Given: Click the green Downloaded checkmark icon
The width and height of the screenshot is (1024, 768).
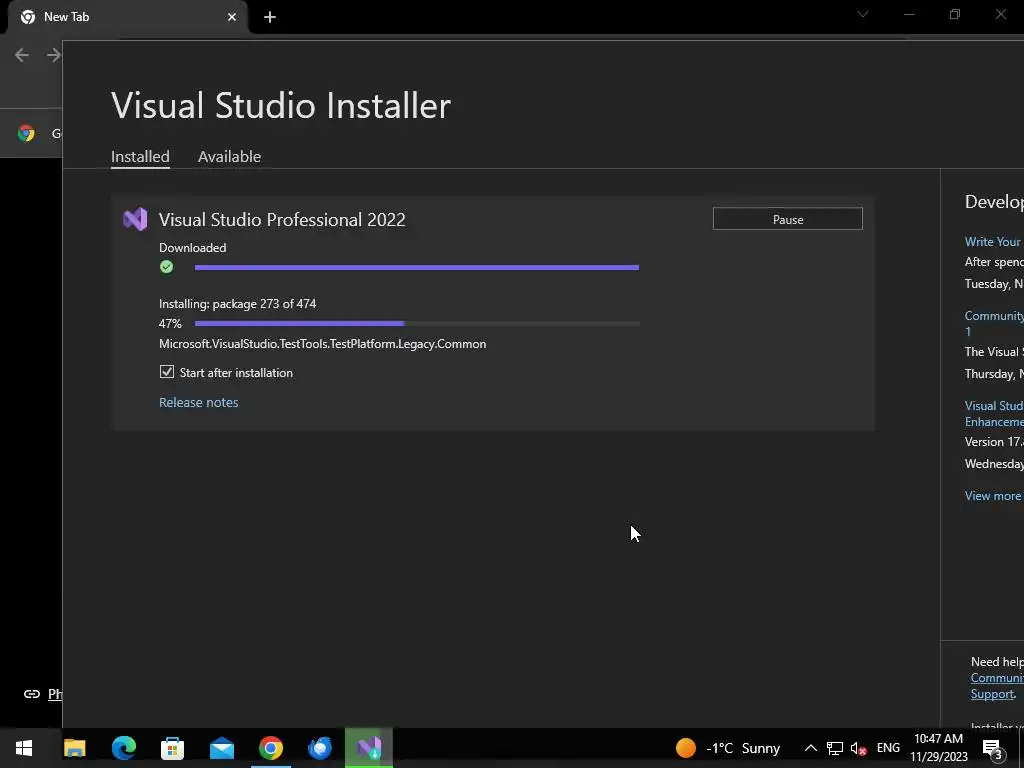Looking at the screenshot, I should 167,266.
